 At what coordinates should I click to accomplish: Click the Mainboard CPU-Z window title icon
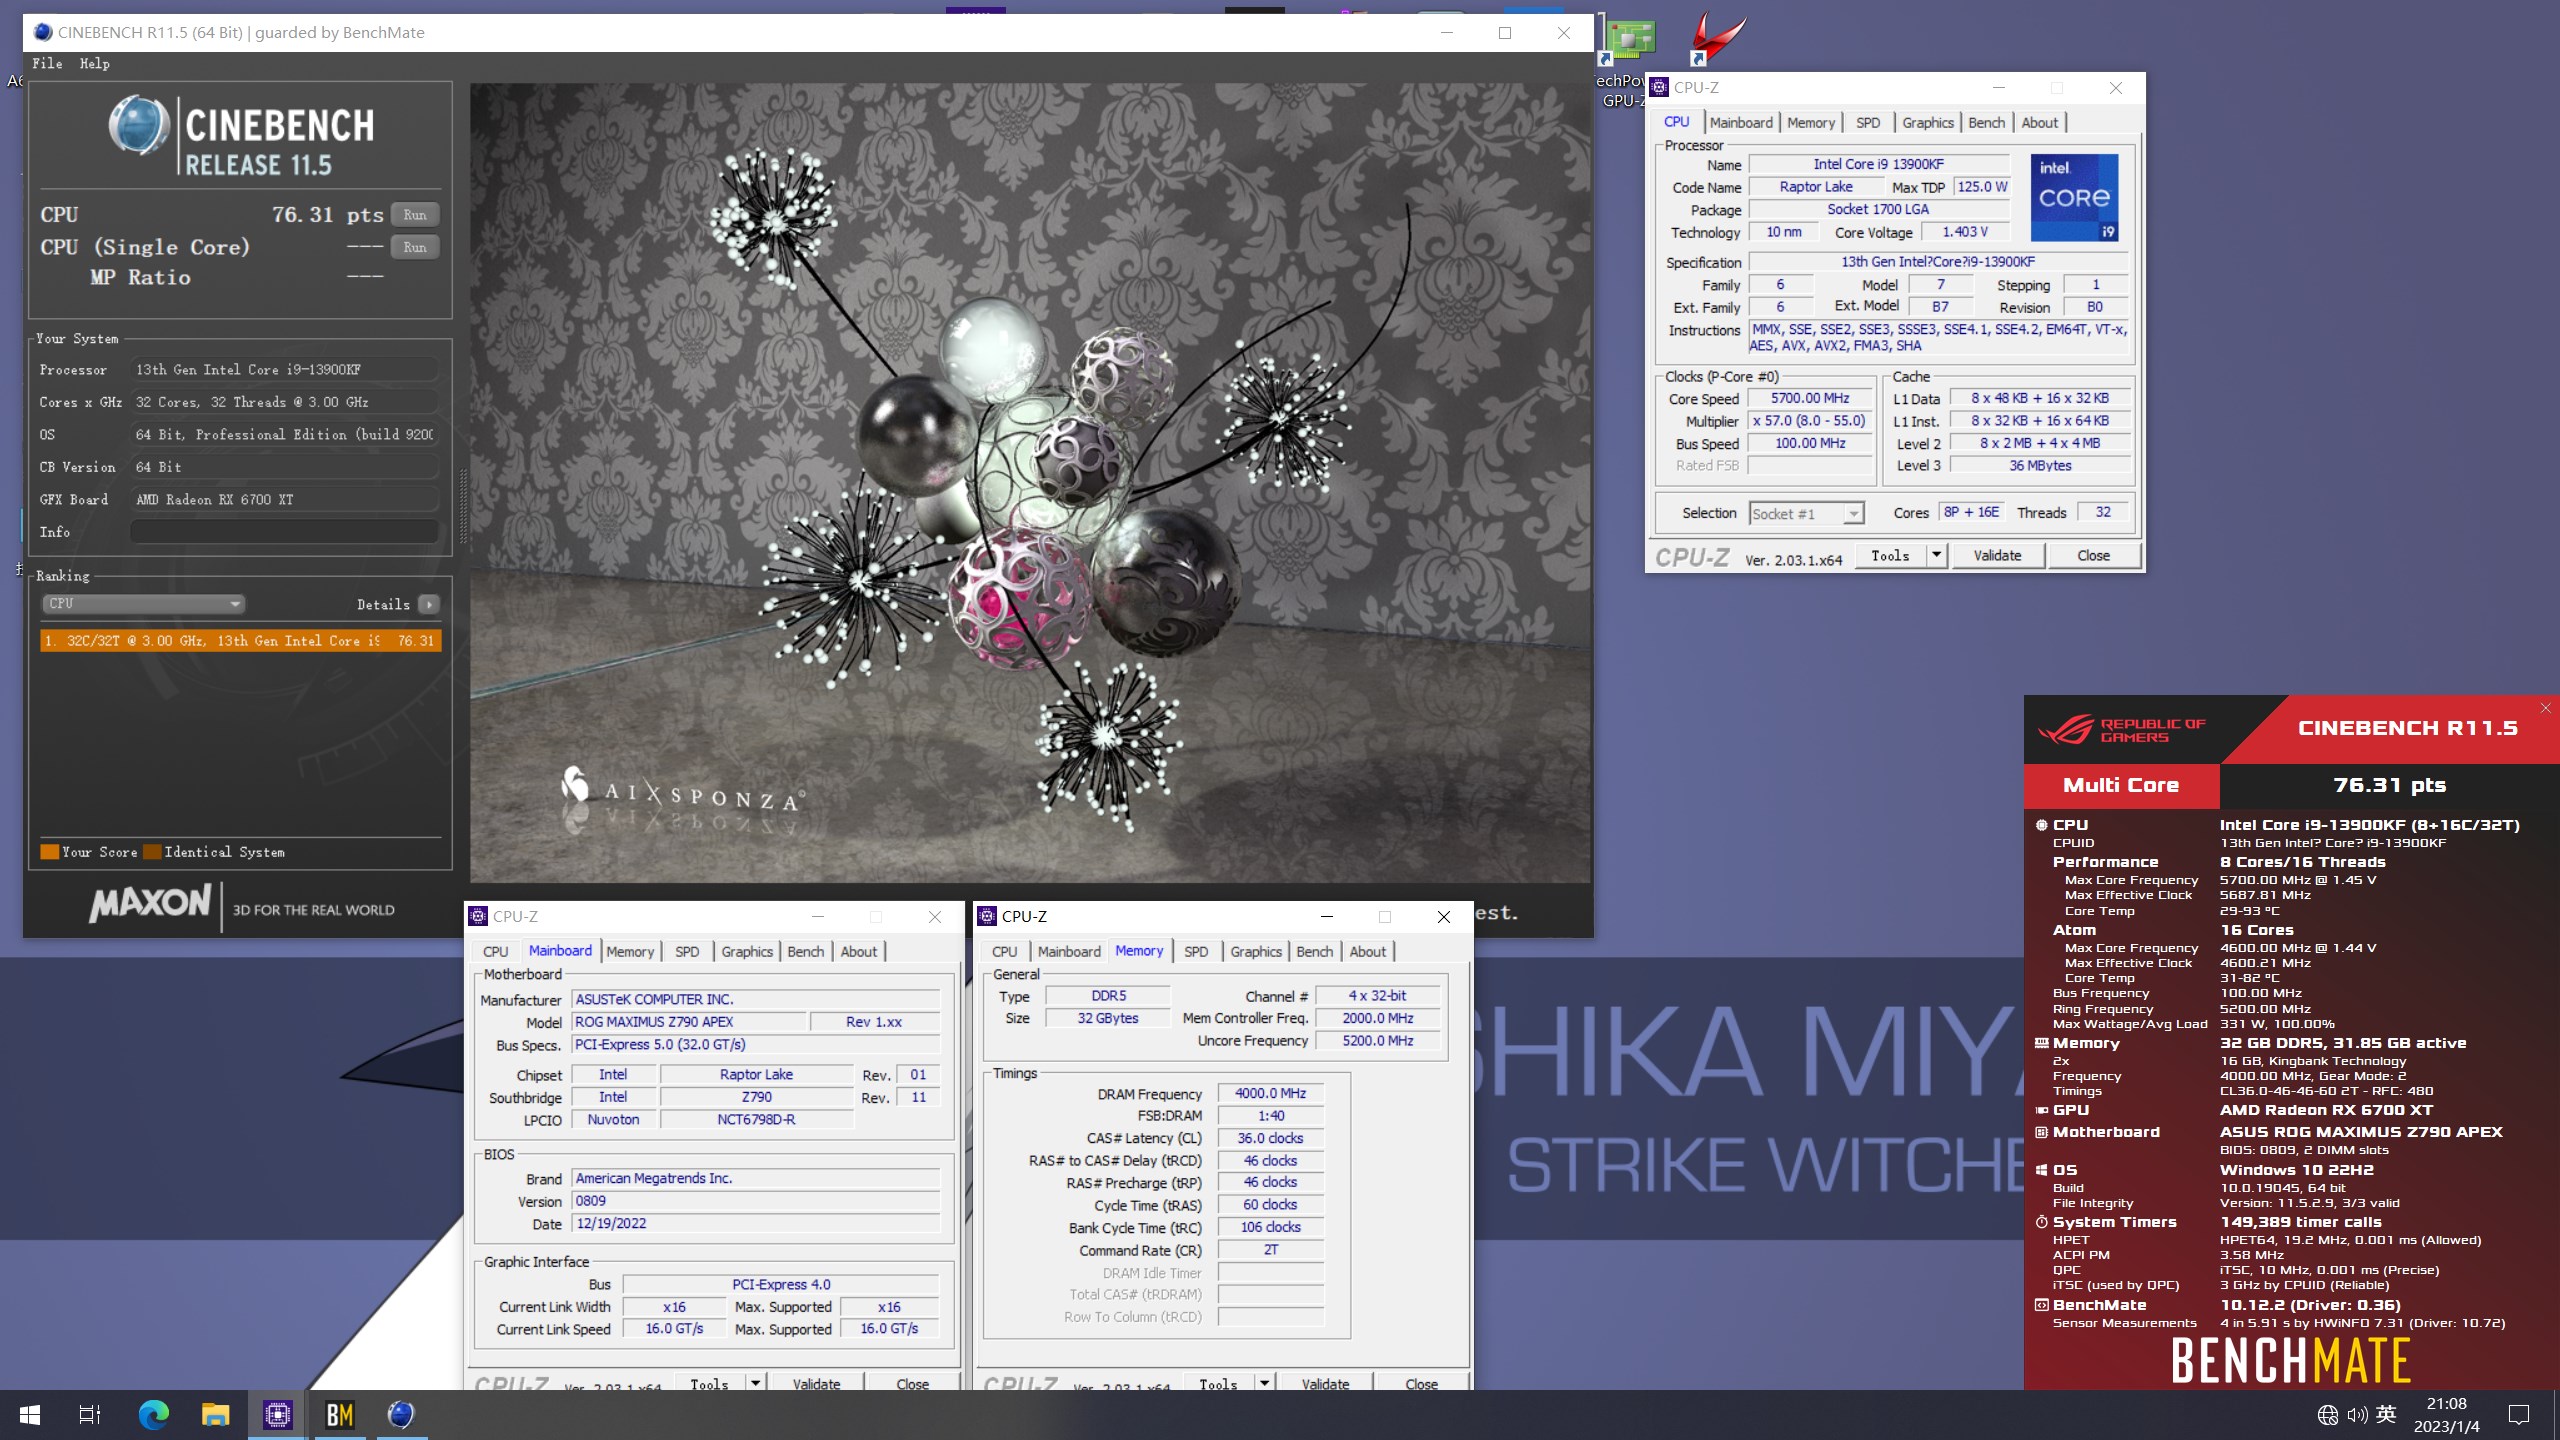tap(478, 916)
